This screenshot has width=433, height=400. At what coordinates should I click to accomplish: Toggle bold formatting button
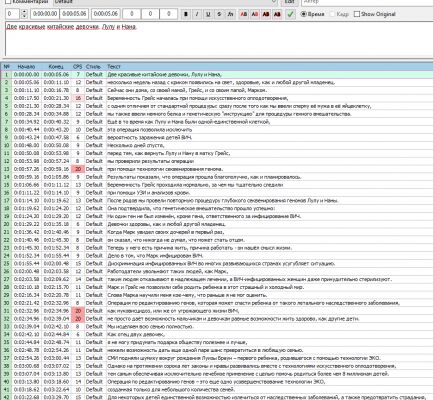point(186,14)
